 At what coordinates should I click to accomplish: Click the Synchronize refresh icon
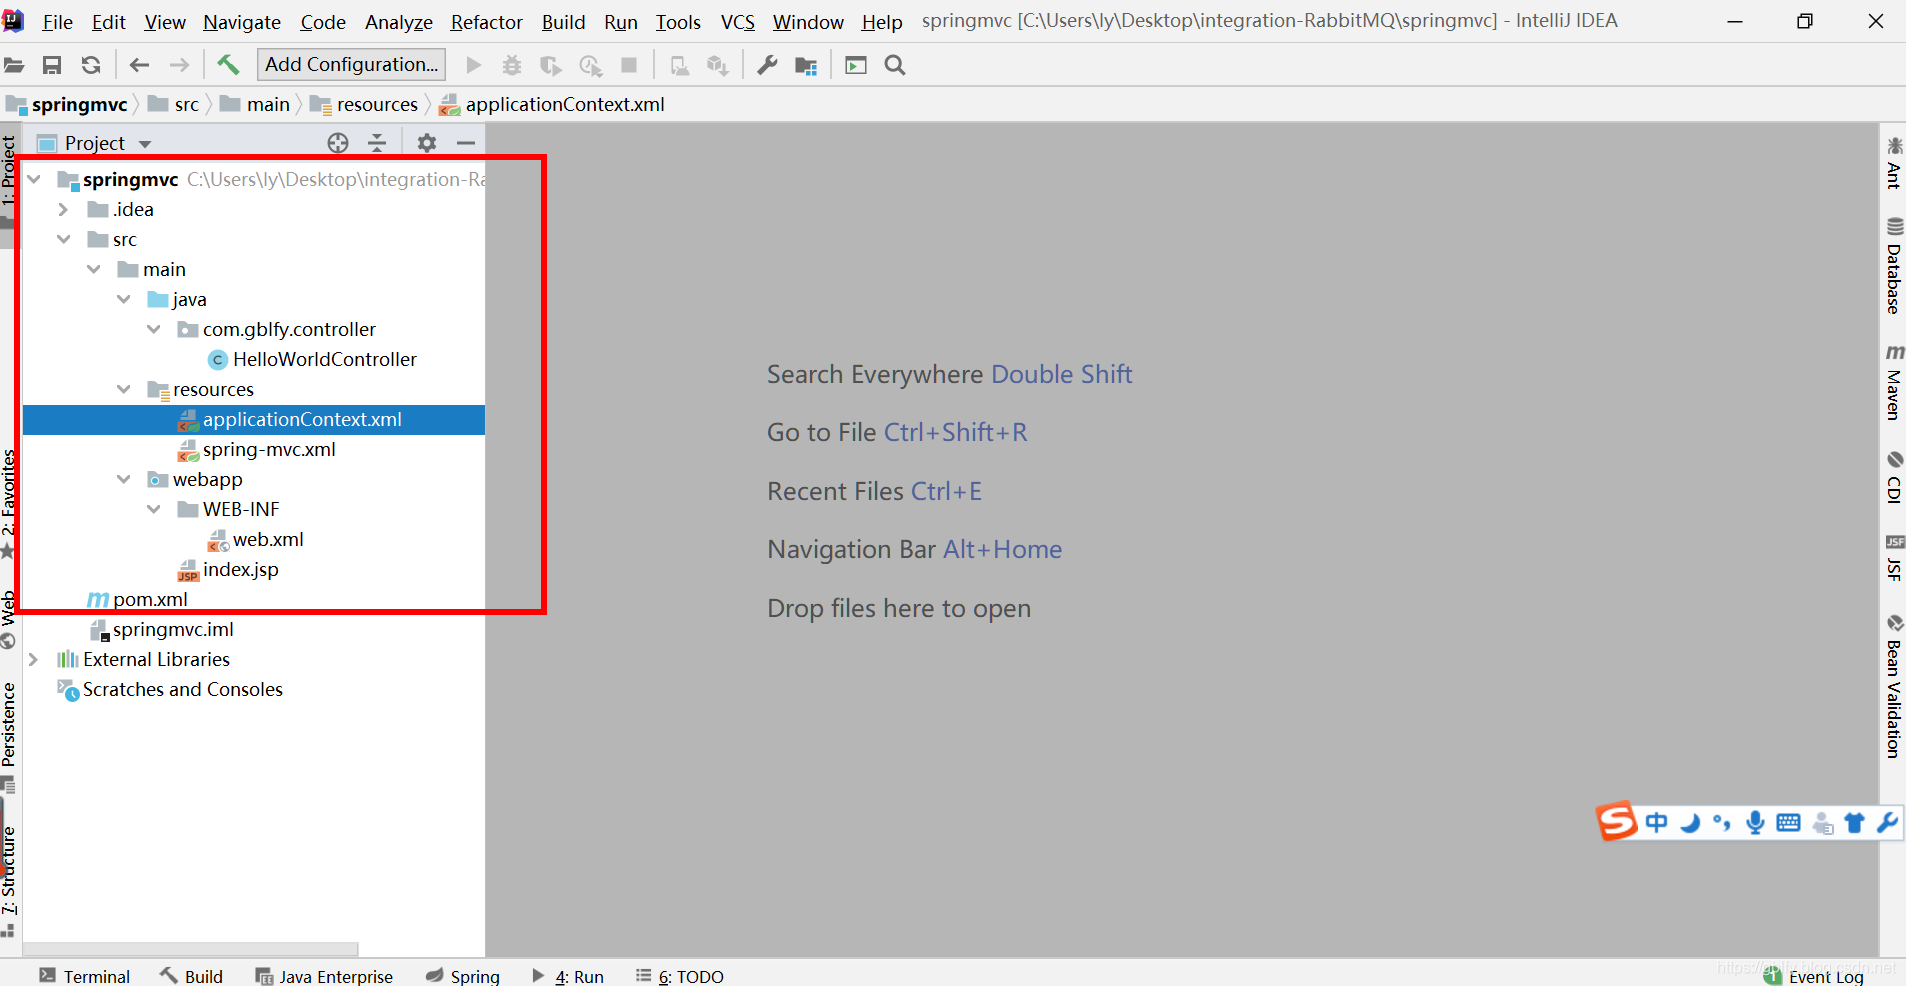tap(91, 65)
